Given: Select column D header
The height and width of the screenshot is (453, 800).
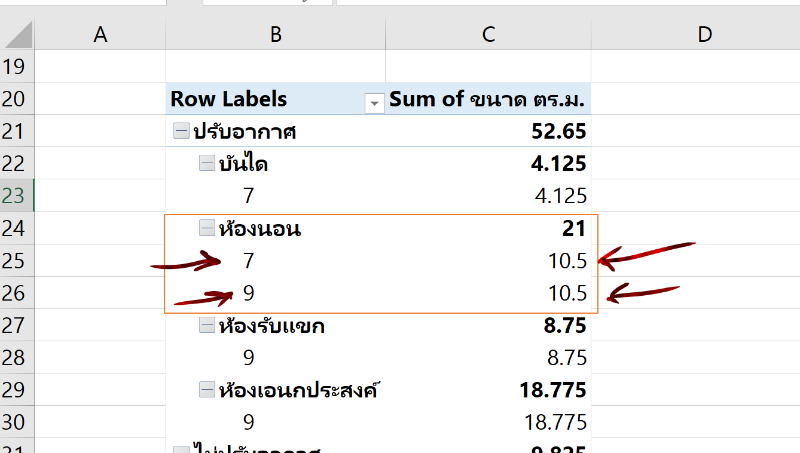Looking at the screenshot, I should point(704,35).
